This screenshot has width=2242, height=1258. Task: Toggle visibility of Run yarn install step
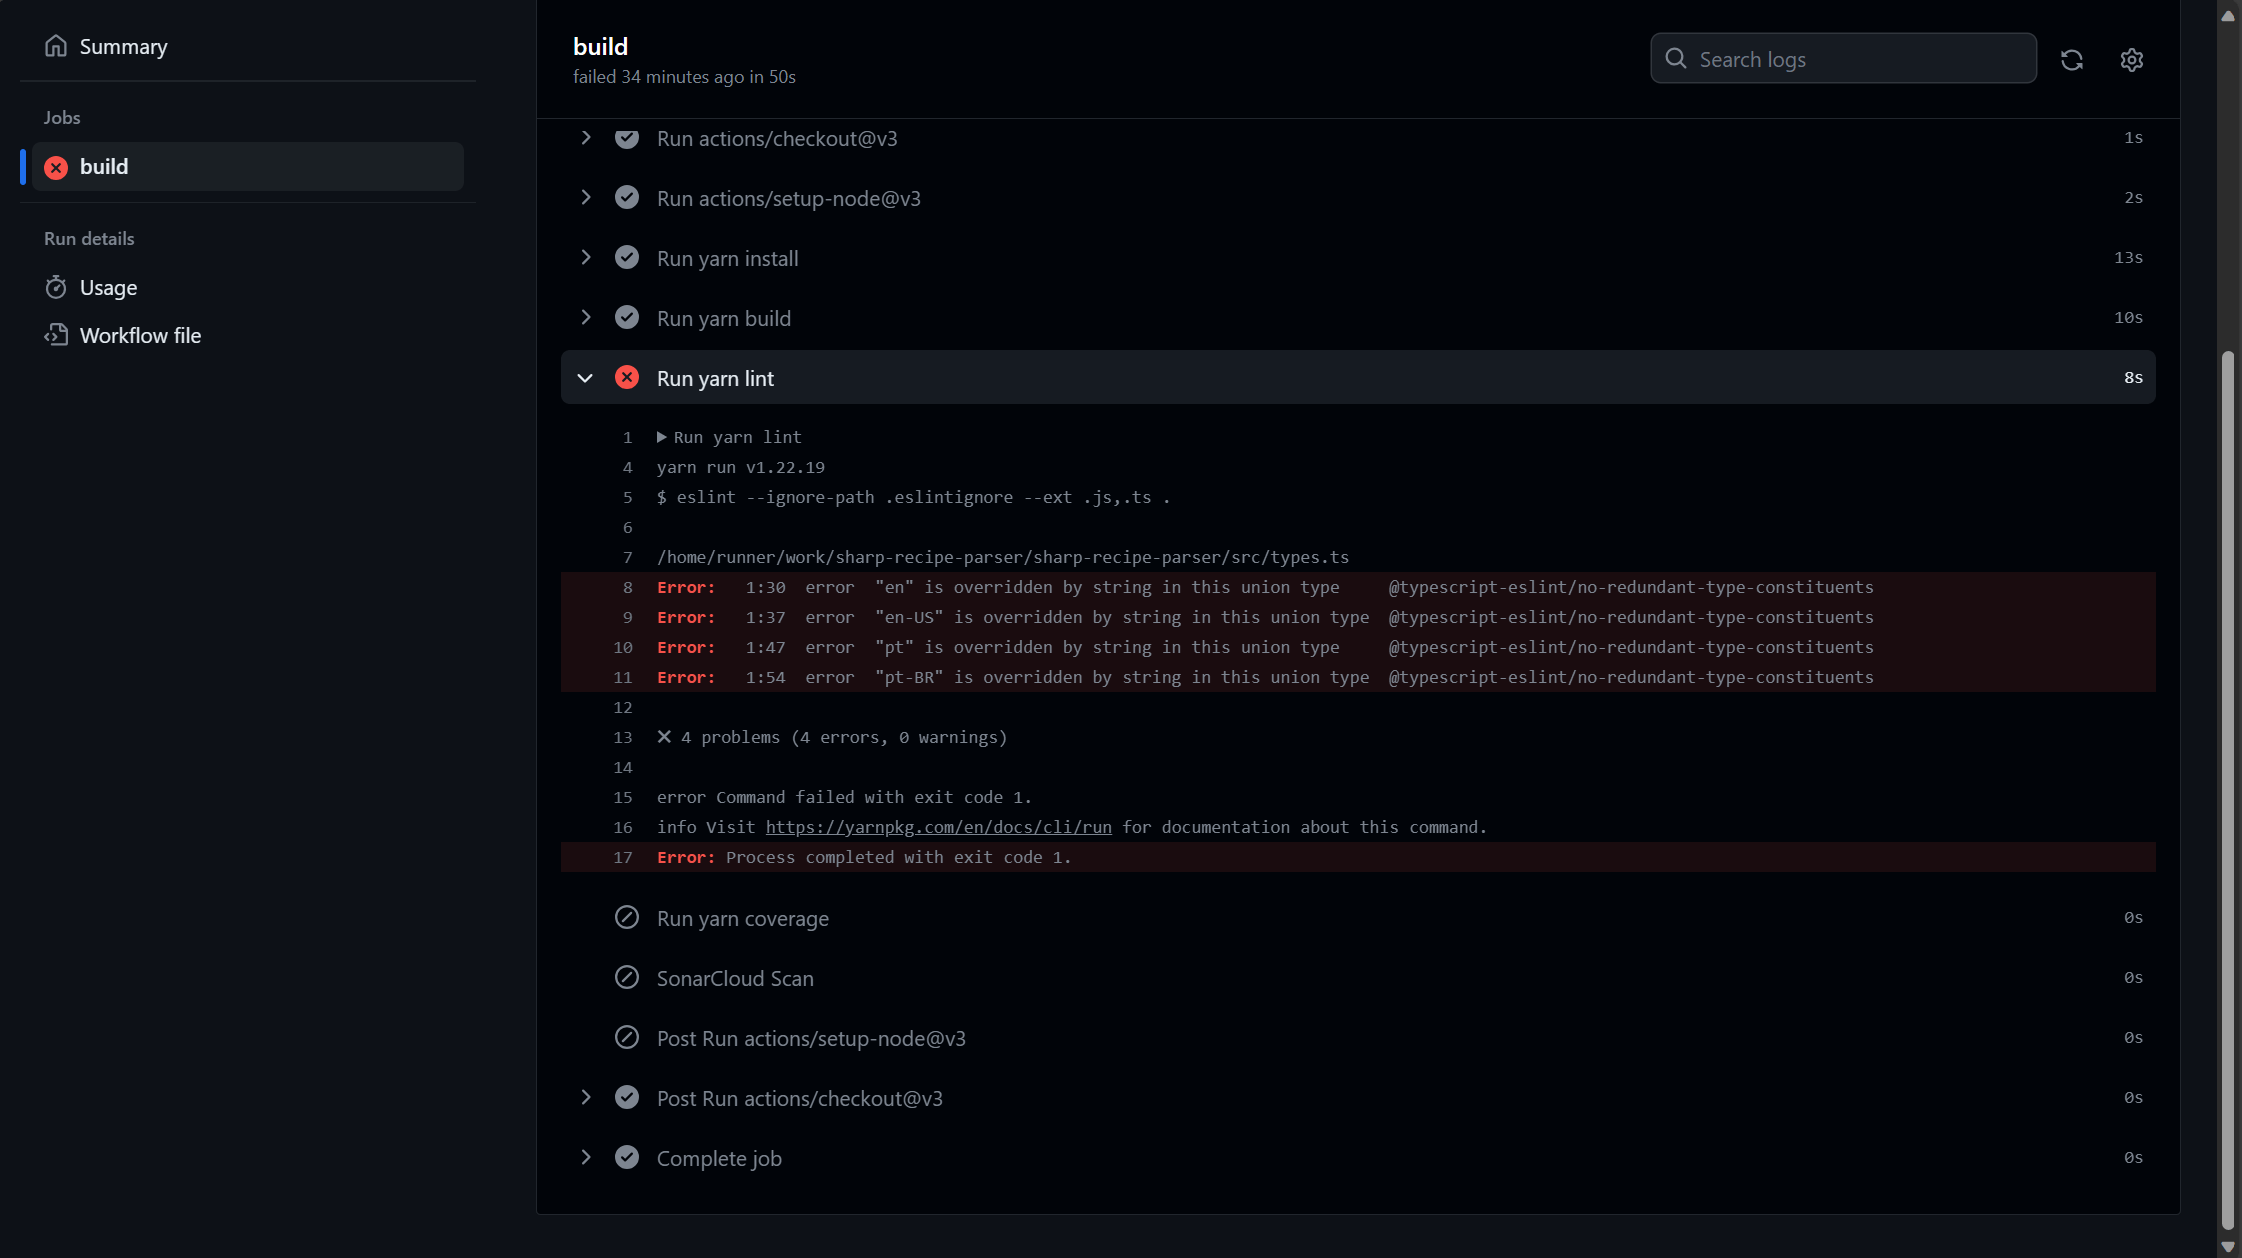point(585,257)
